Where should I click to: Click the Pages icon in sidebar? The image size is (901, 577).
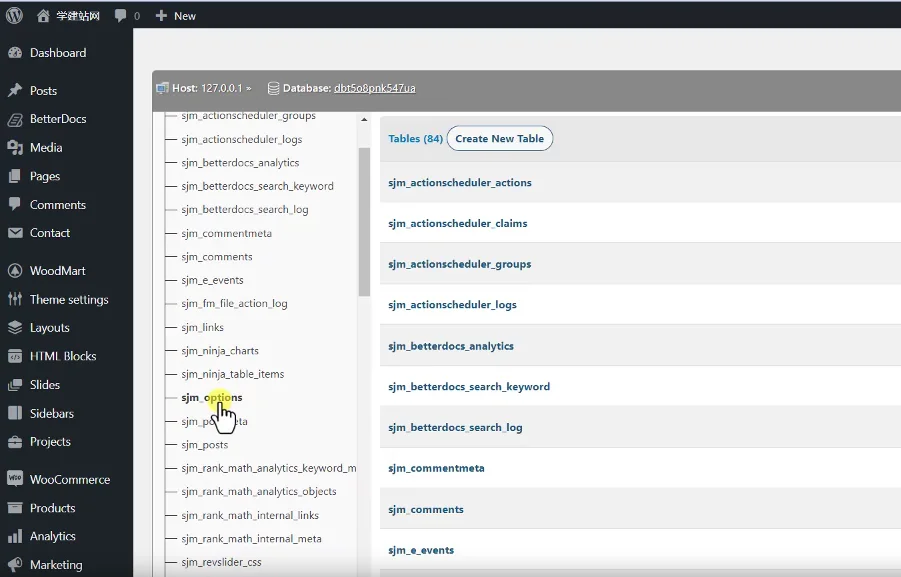(15, 176)
